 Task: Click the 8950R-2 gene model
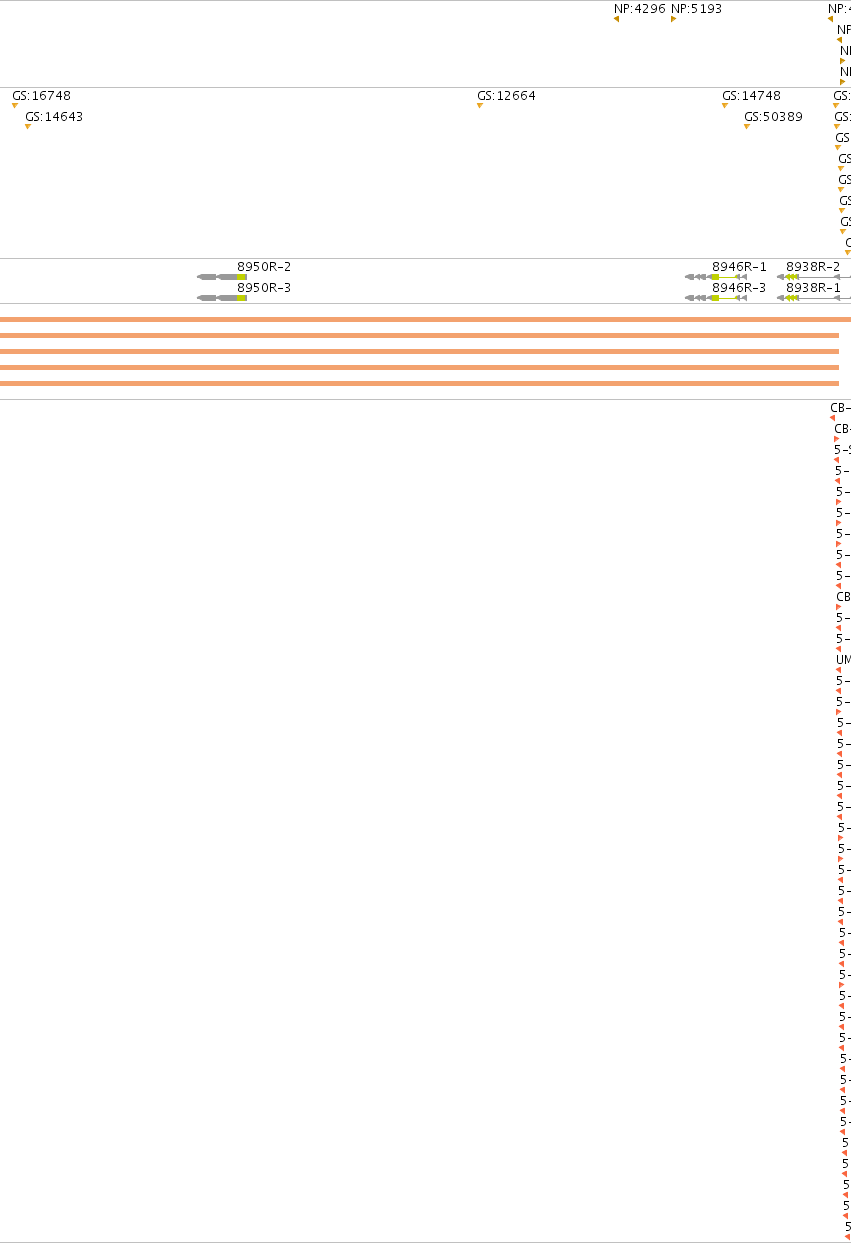click(x=222, y=277)
